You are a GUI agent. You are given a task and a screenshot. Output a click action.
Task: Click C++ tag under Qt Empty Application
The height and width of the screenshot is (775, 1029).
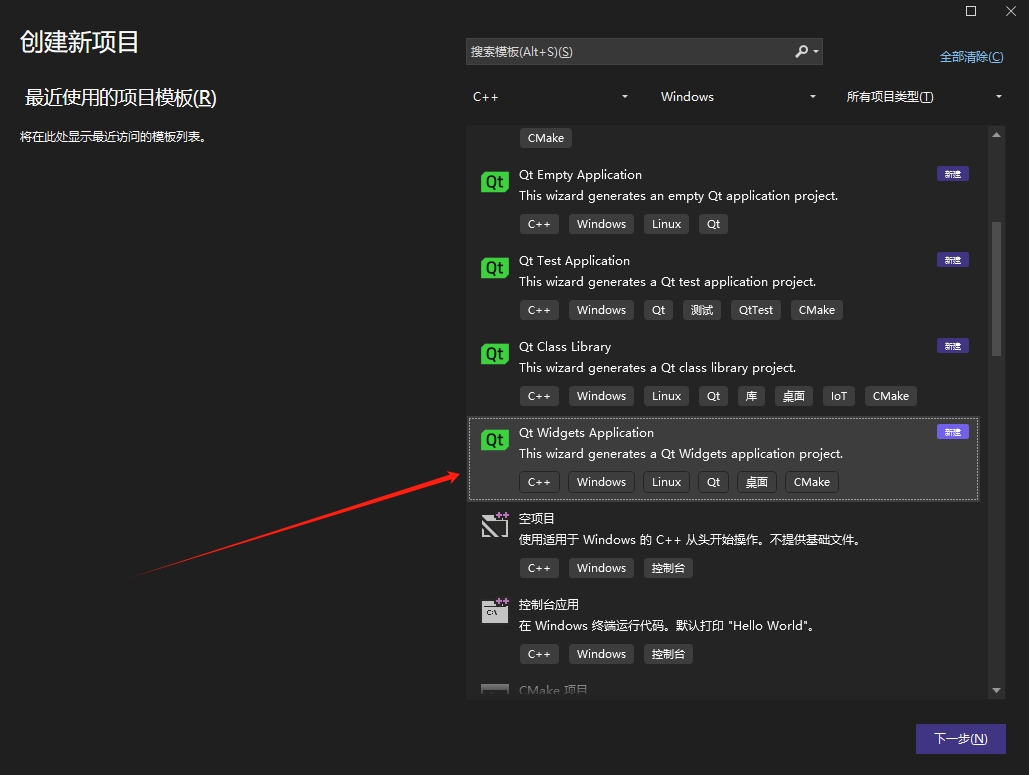click(x=539, y=224)
